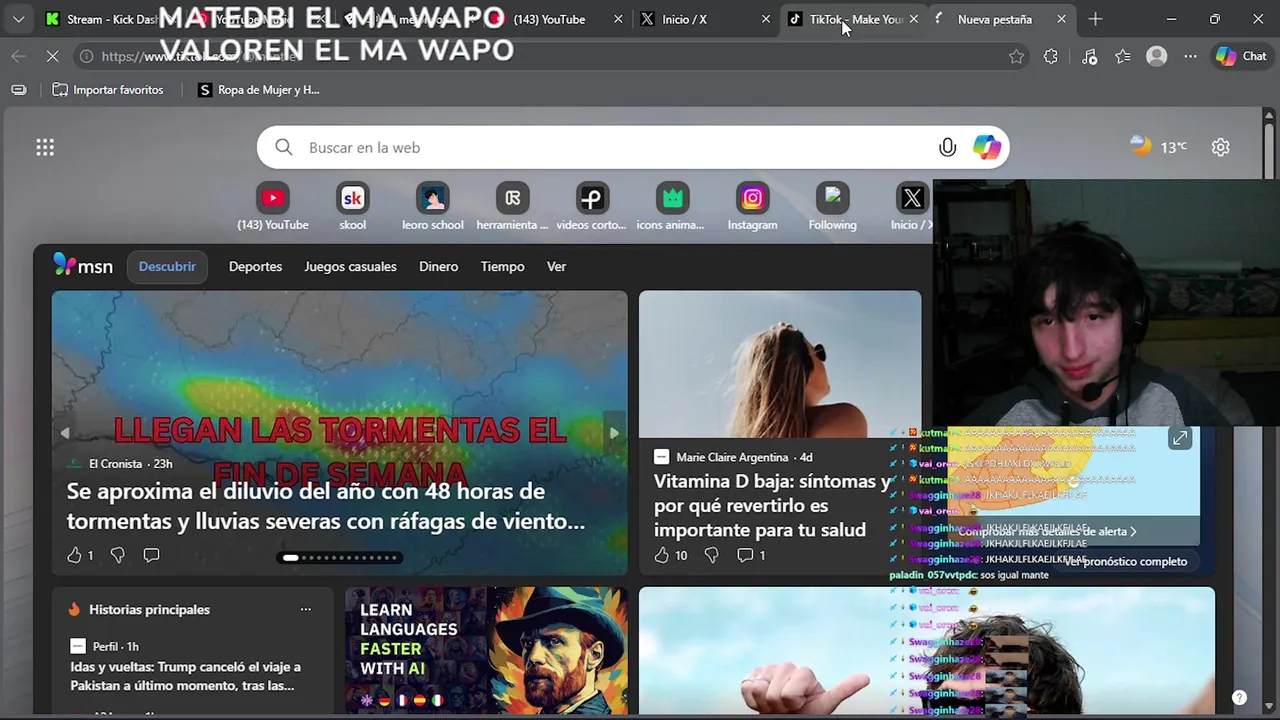The height and width of the screenshot is (720, 1280).
Task: Open page settings gear icon
Action: [x=1220, y=147]
